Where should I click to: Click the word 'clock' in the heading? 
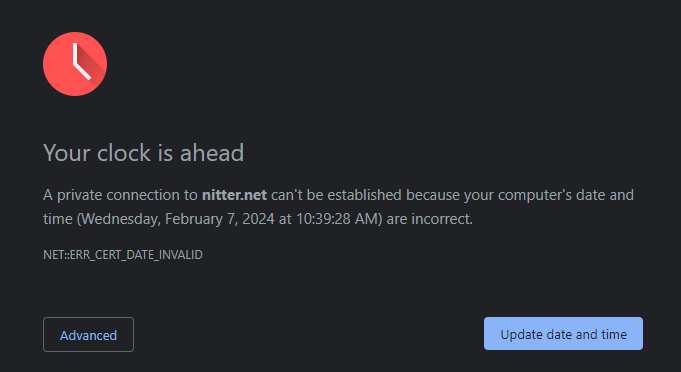tap(123, 153)
